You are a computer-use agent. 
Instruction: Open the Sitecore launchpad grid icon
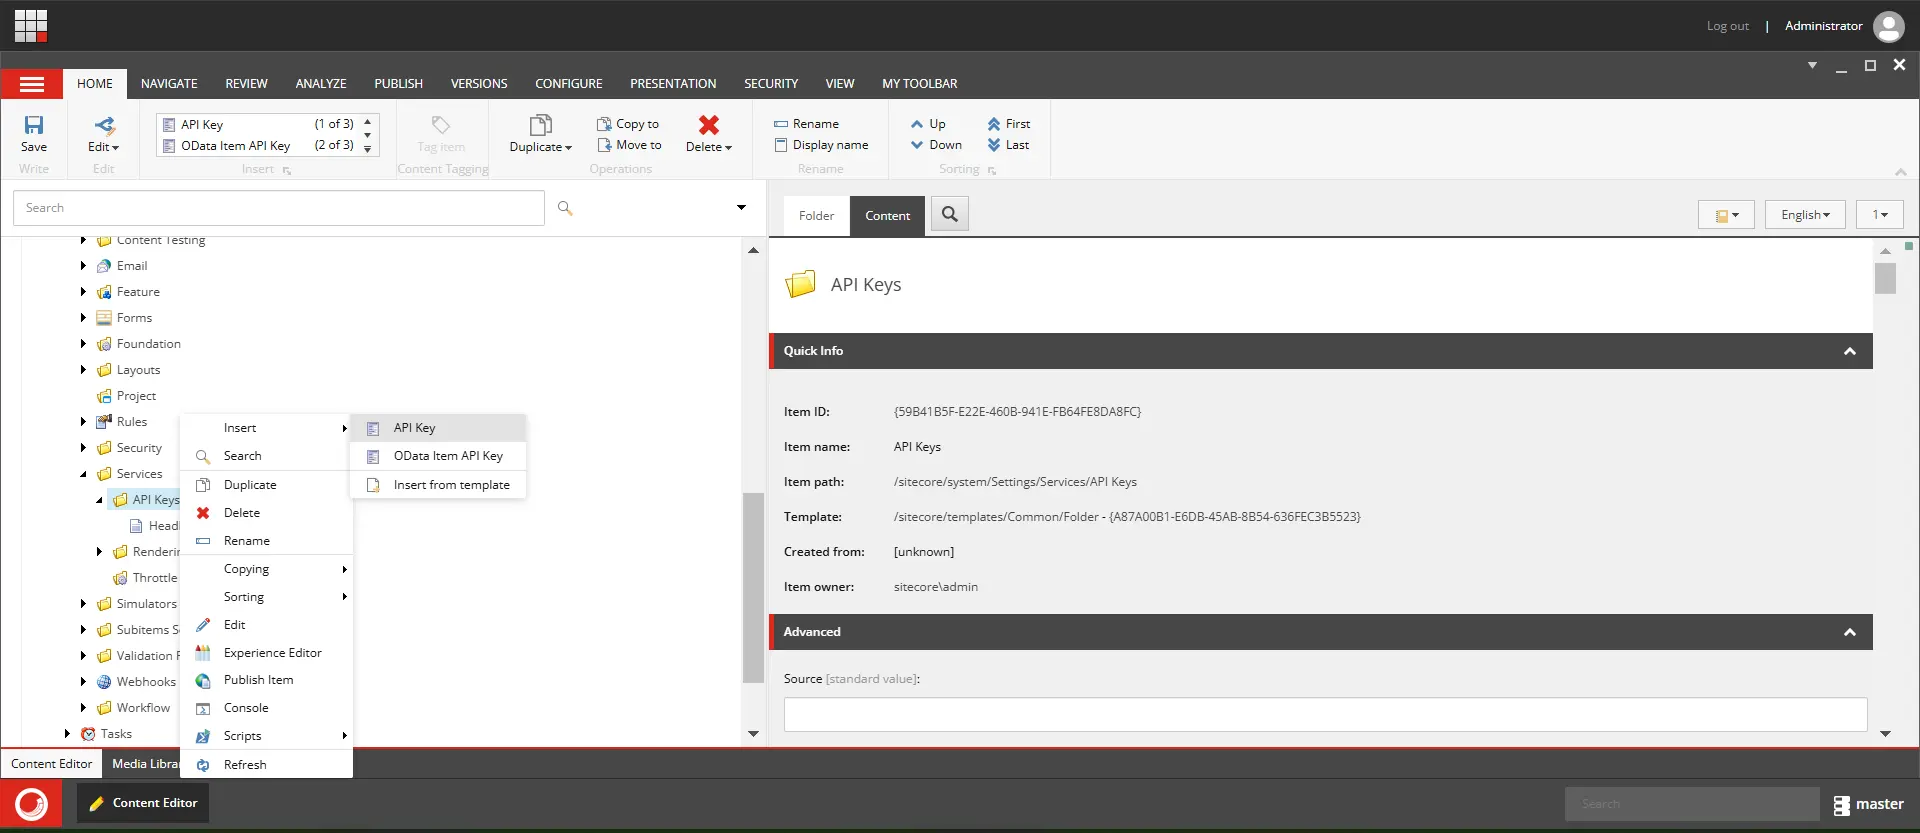pos(31,25)
